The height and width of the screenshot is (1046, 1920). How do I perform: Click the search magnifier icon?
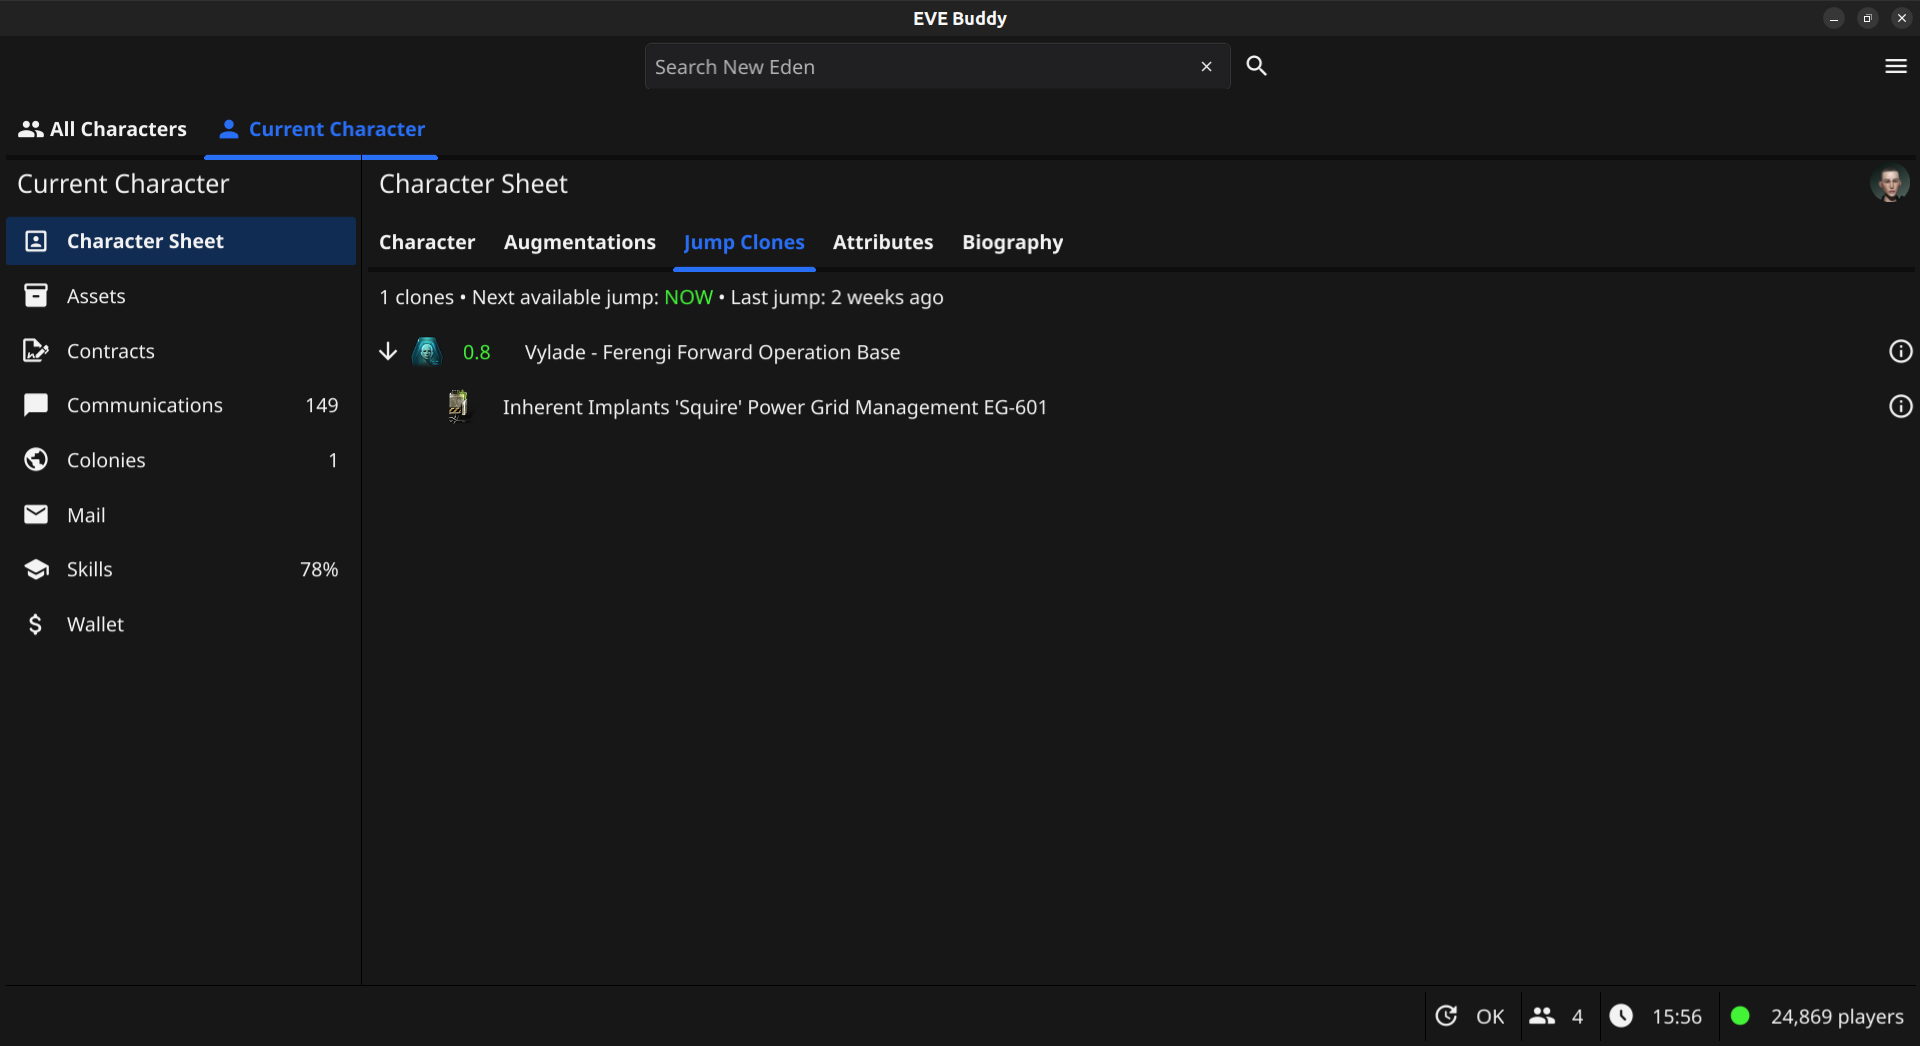1256,66
